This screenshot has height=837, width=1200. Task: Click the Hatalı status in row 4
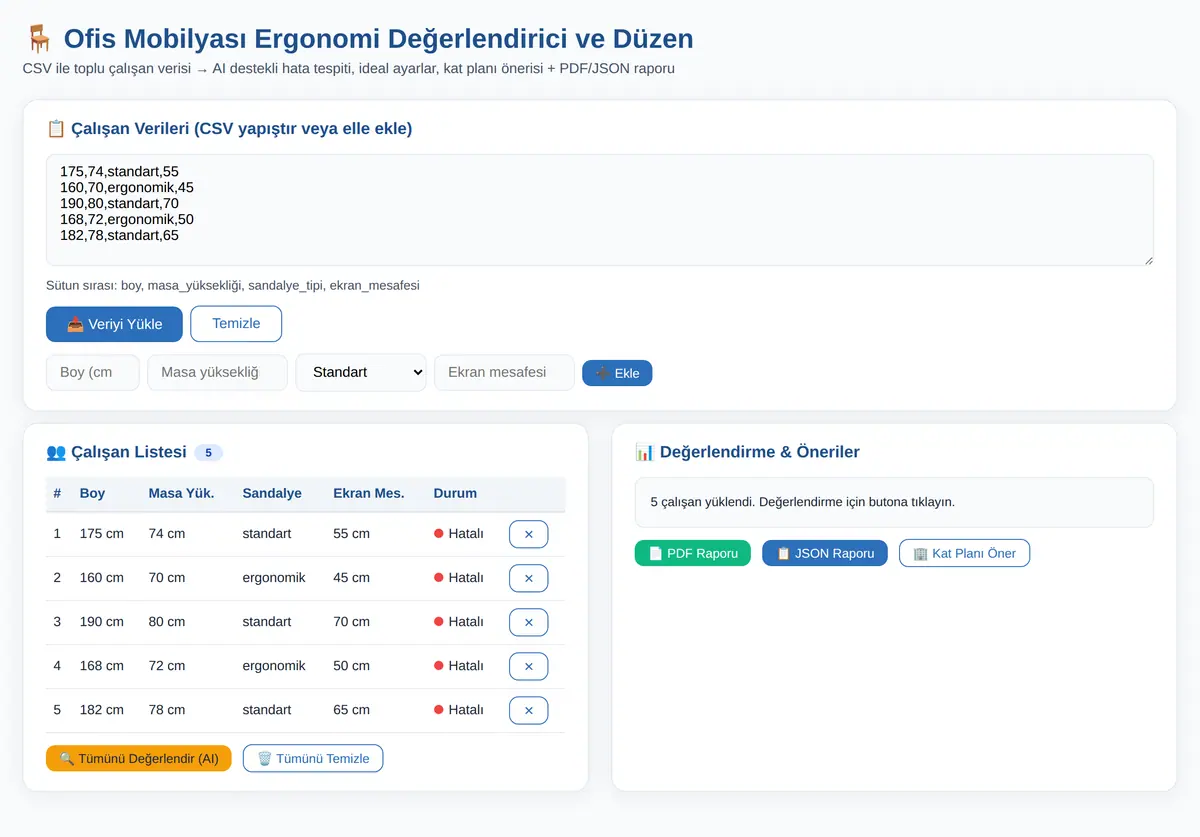[x=459, y=666]
